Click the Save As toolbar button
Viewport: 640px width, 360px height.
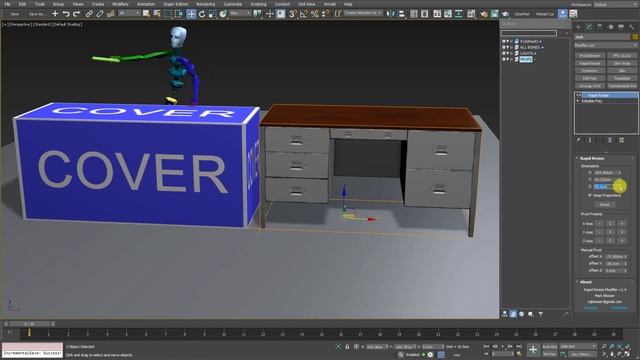37,14
